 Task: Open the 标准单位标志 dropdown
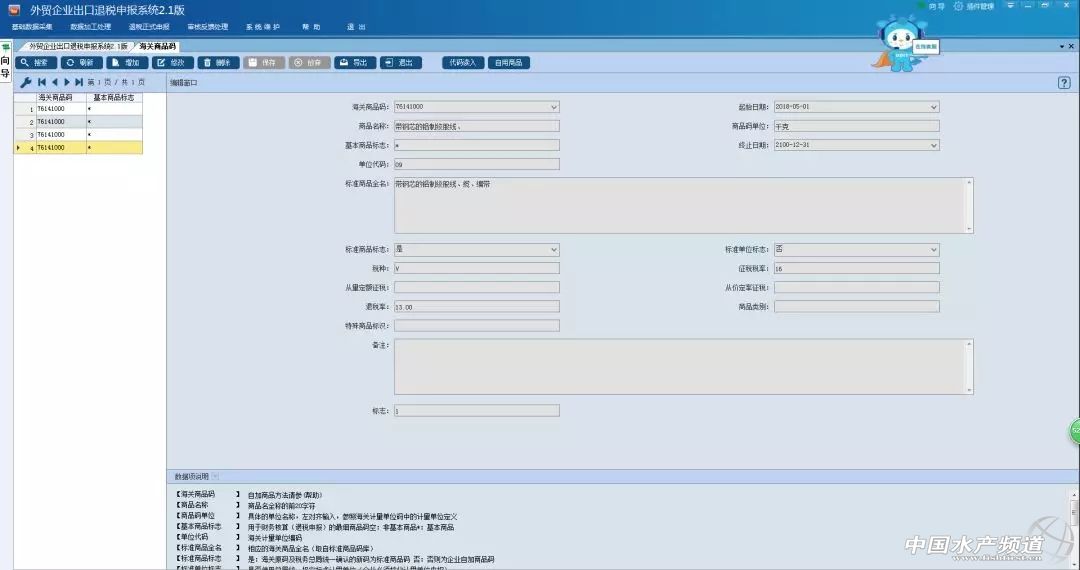click(x=934, y=250)
